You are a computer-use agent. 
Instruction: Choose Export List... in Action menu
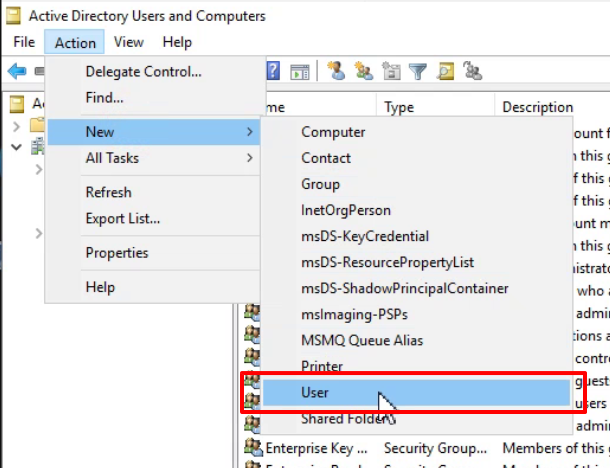(x=153, y=218)
